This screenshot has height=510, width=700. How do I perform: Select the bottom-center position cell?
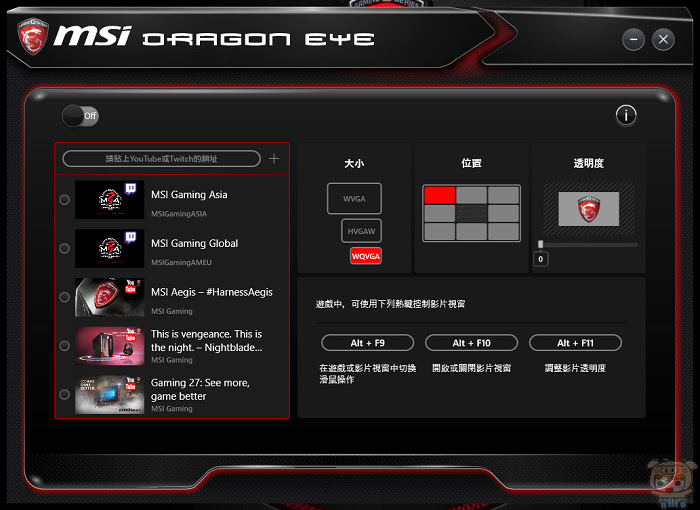click(x=471, y=232)
